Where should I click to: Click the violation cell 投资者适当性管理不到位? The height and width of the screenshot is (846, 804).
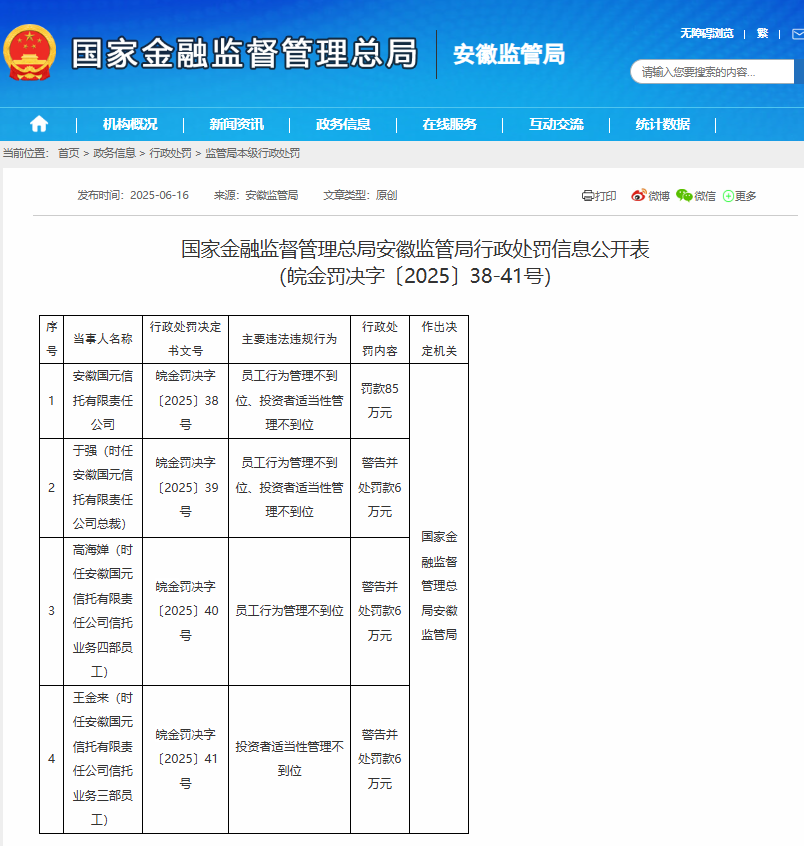tap(289, 759)
